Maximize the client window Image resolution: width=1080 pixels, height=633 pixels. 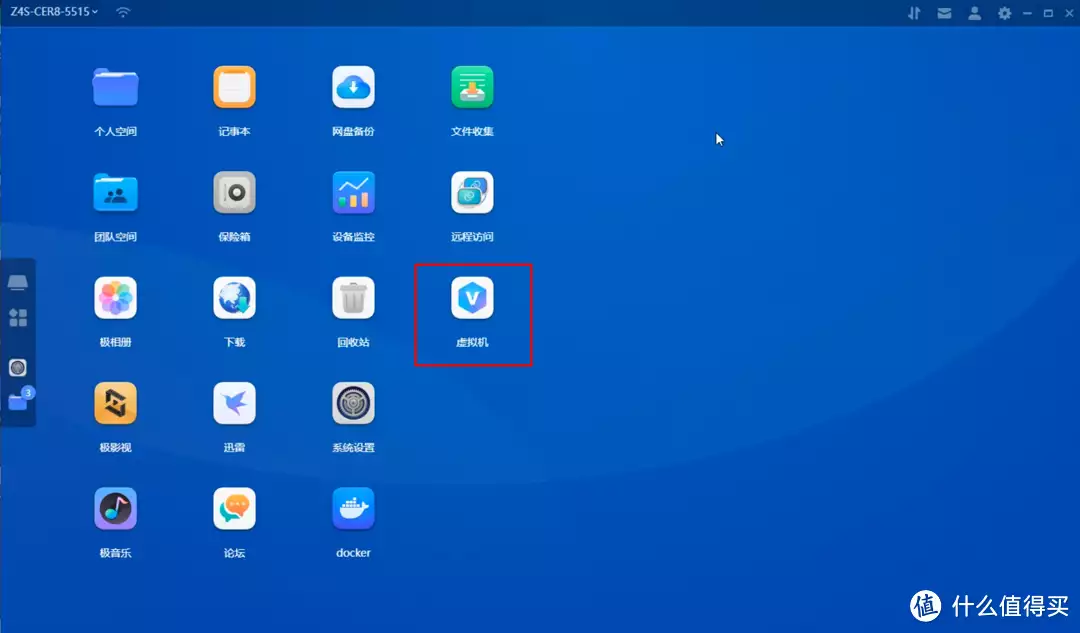1048,13
